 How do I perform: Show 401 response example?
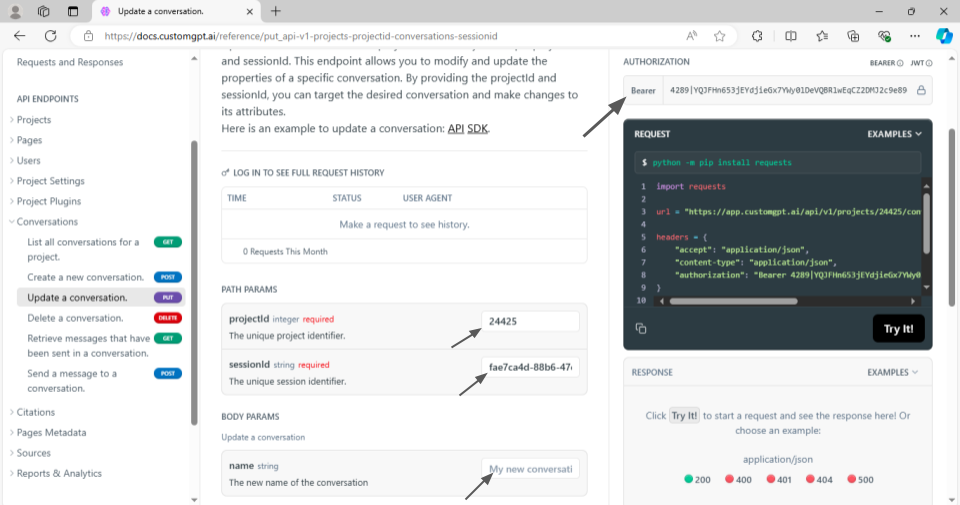pyautogui.click(x=779, y=480)
